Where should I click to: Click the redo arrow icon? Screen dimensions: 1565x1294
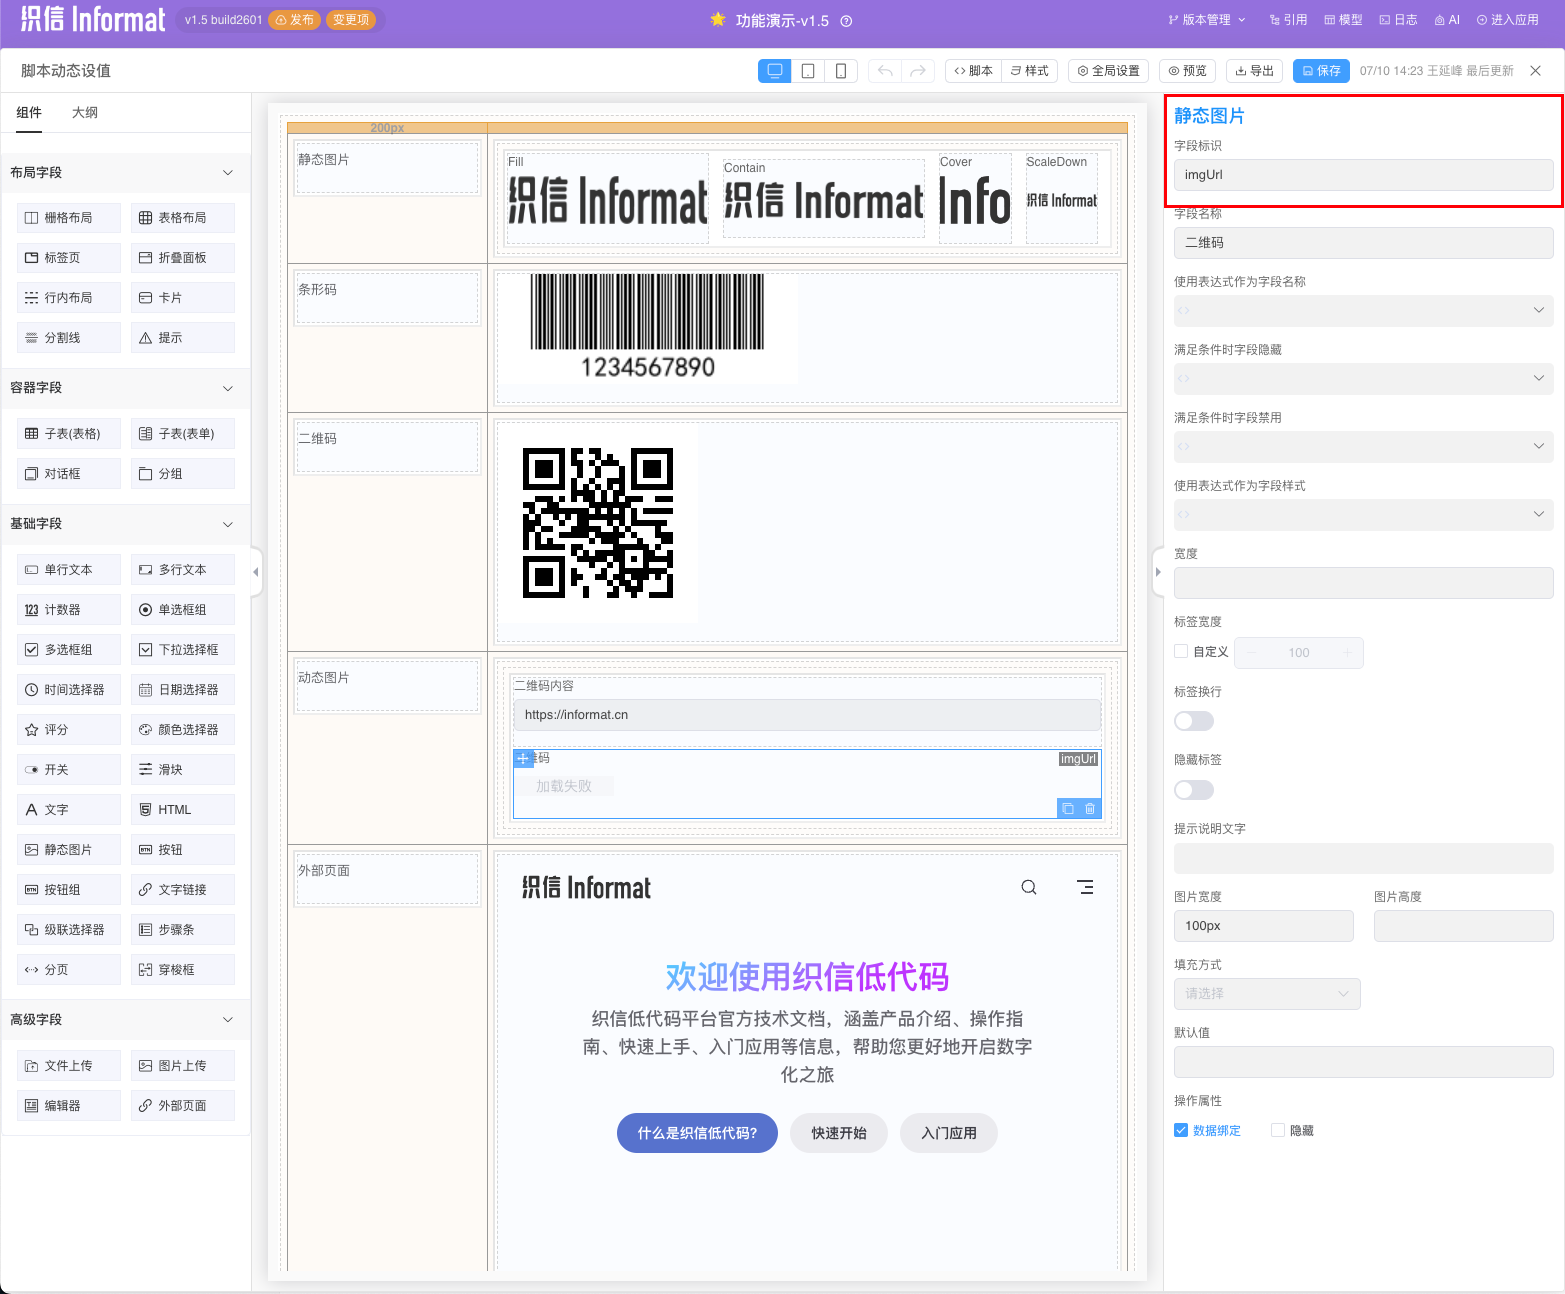click(918, 71)
